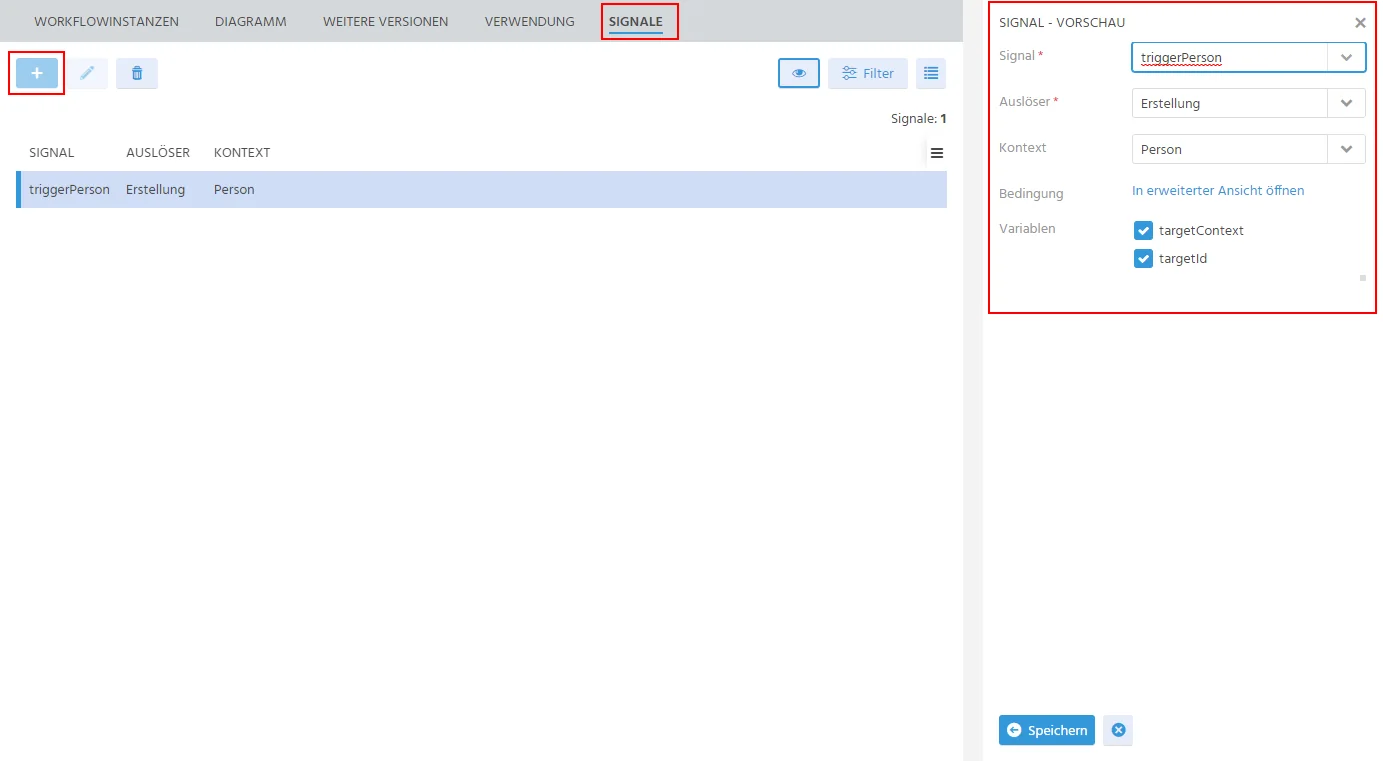Uncheck the targetId variable

pyautogui.click(x=1143, y=258)
